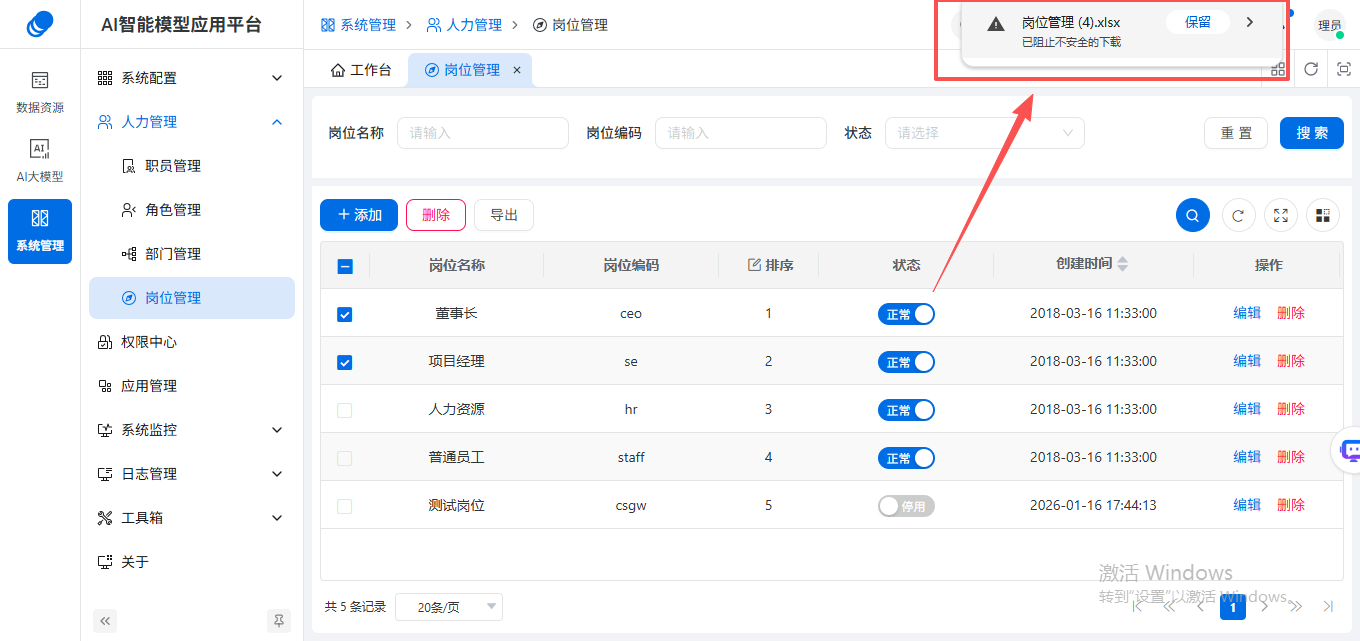Check the 人力资源 row checkbox
Viewport: 1360px width, 641px height.
click(x=345, y=410)
